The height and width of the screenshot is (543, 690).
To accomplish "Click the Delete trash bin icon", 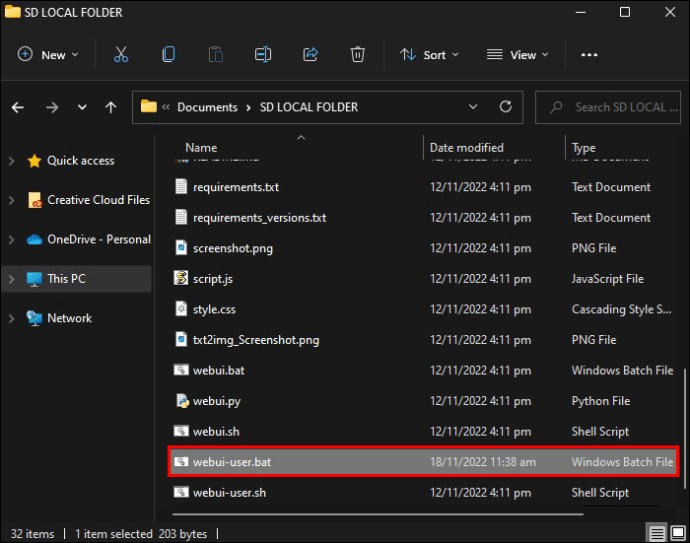I will pos(358,55).
